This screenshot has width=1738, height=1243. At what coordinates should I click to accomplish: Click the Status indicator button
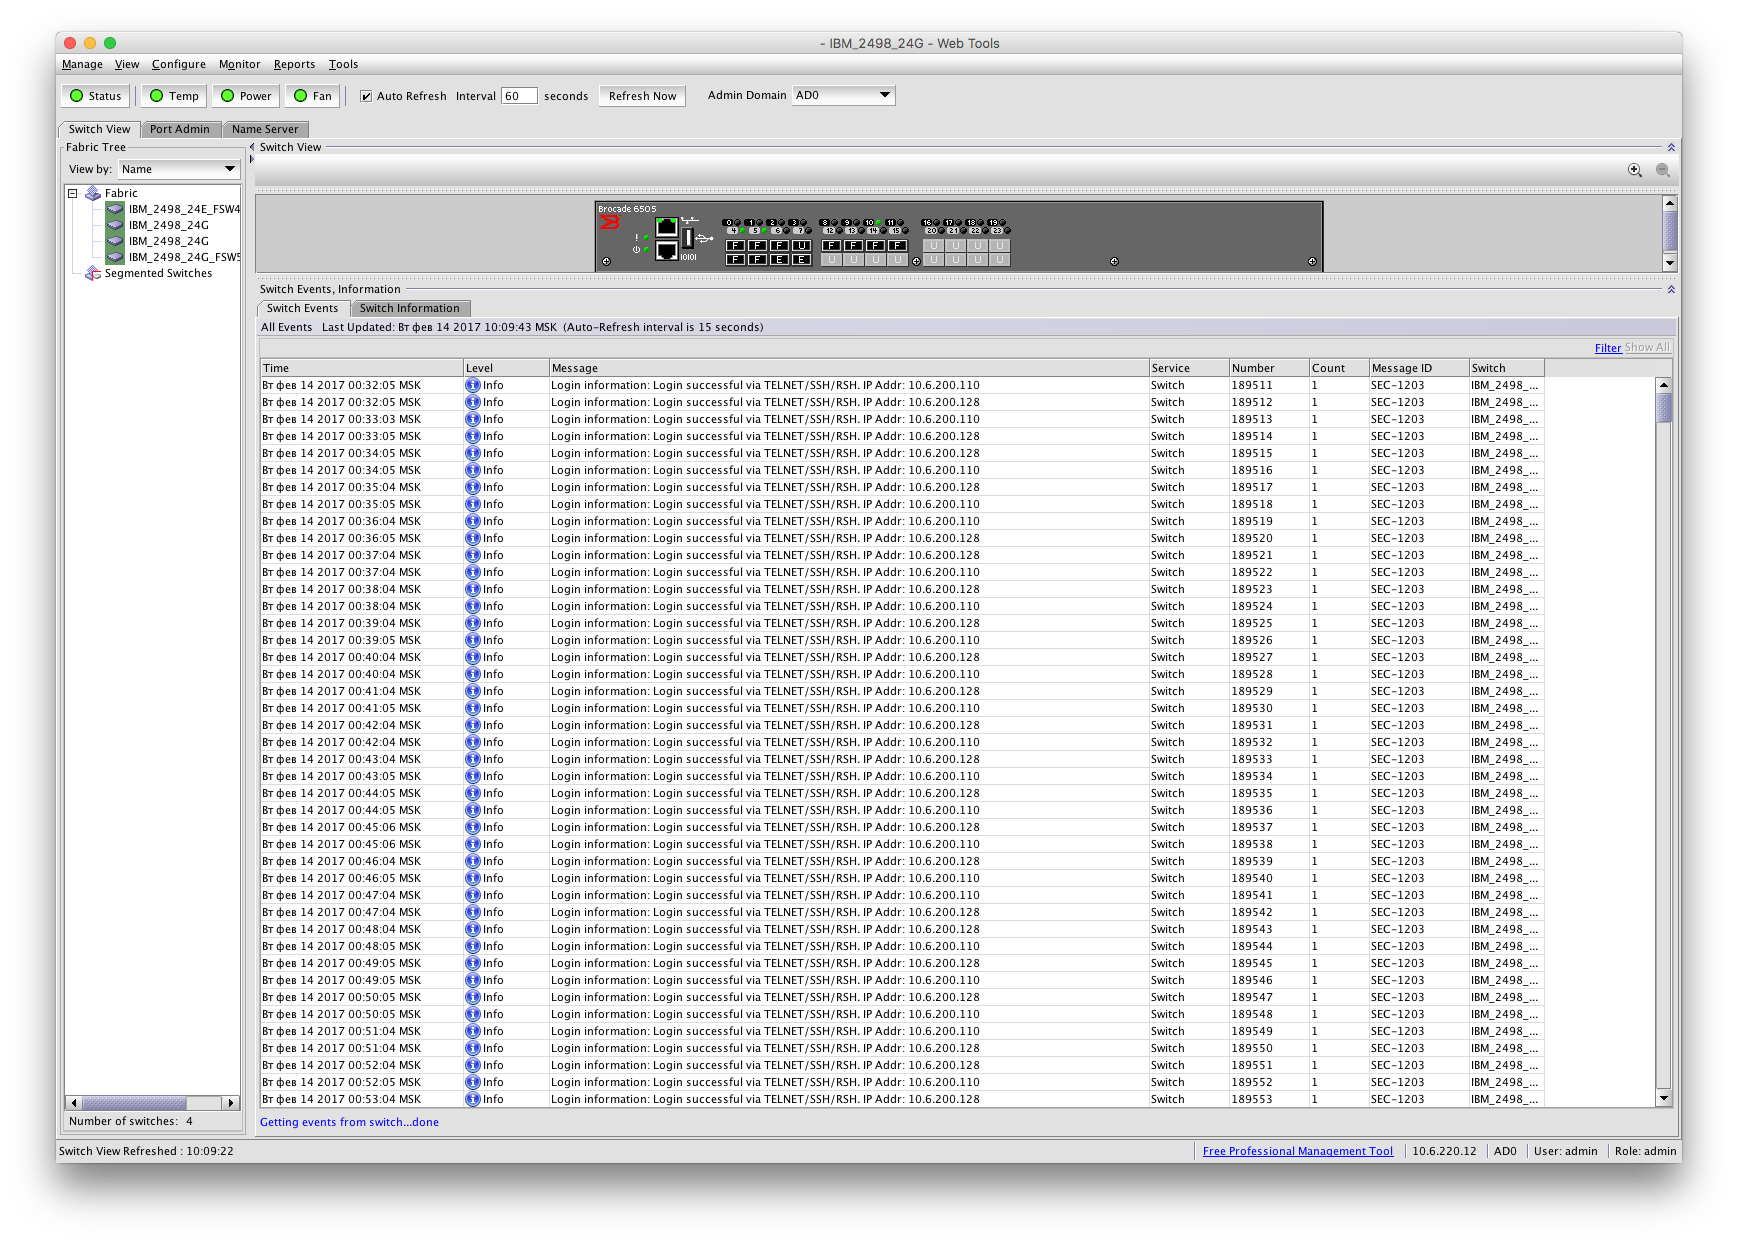coord(96,96)
